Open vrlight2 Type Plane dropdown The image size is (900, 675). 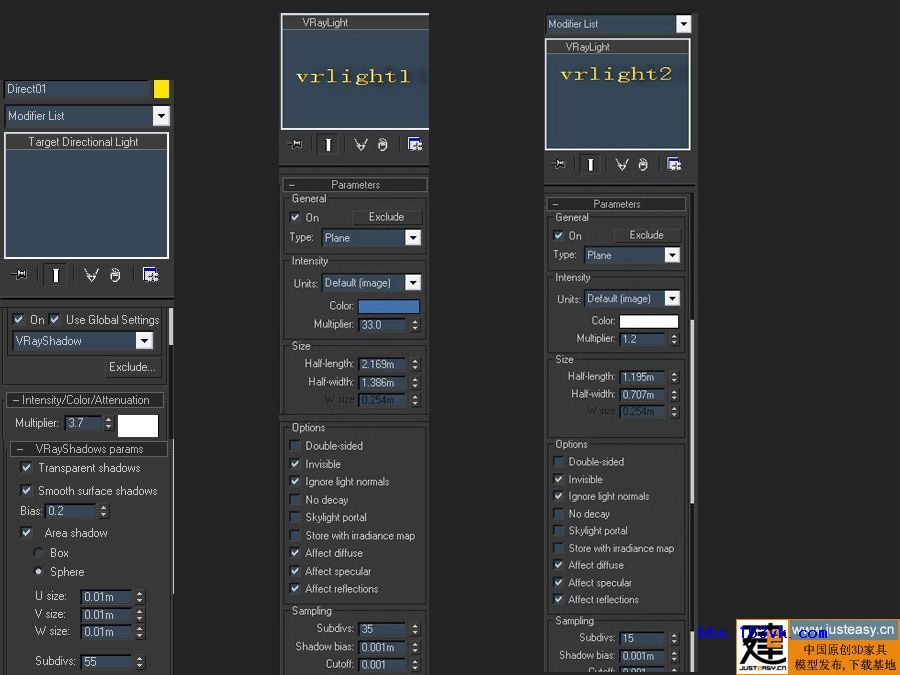tap(672, 255)
